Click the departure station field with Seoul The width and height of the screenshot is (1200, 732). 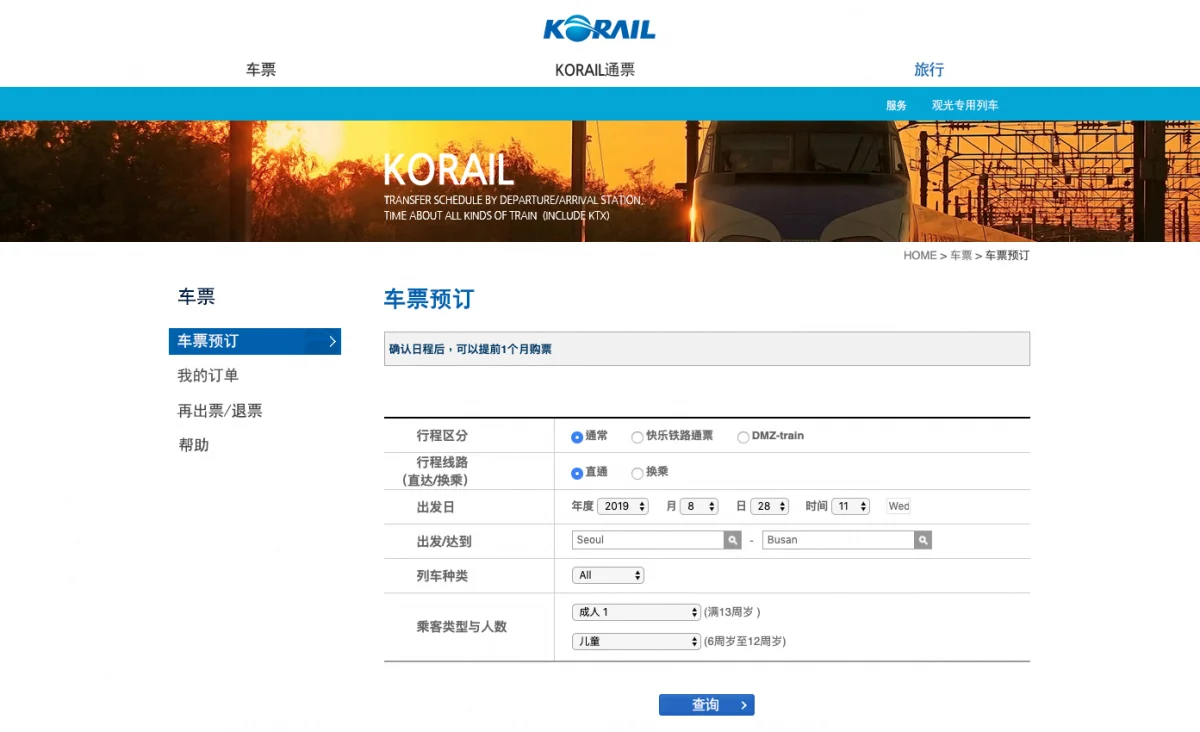(648, 540)
